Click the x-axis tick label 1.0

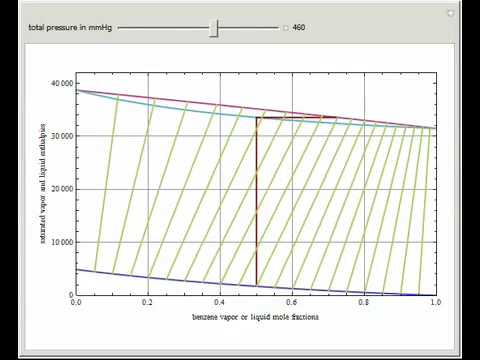pos(436,302)
